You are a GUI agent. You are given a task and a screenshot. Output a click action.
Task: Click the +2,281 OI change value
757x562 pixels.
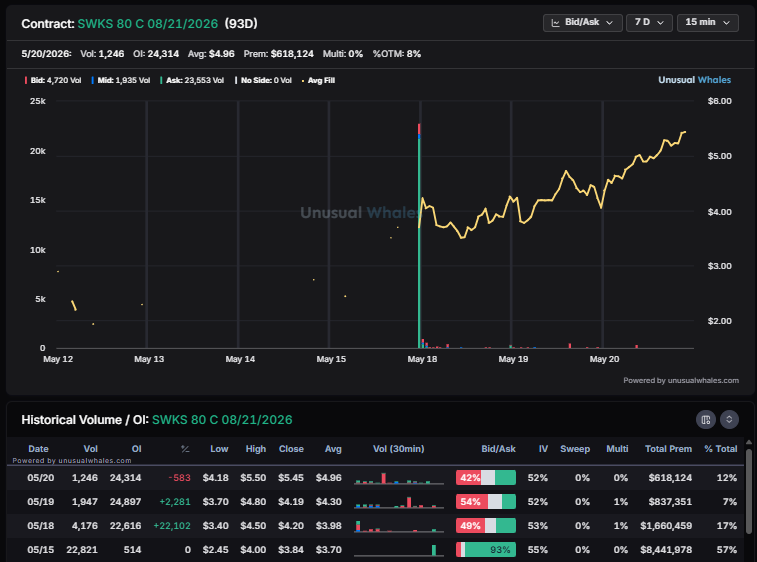175,502
